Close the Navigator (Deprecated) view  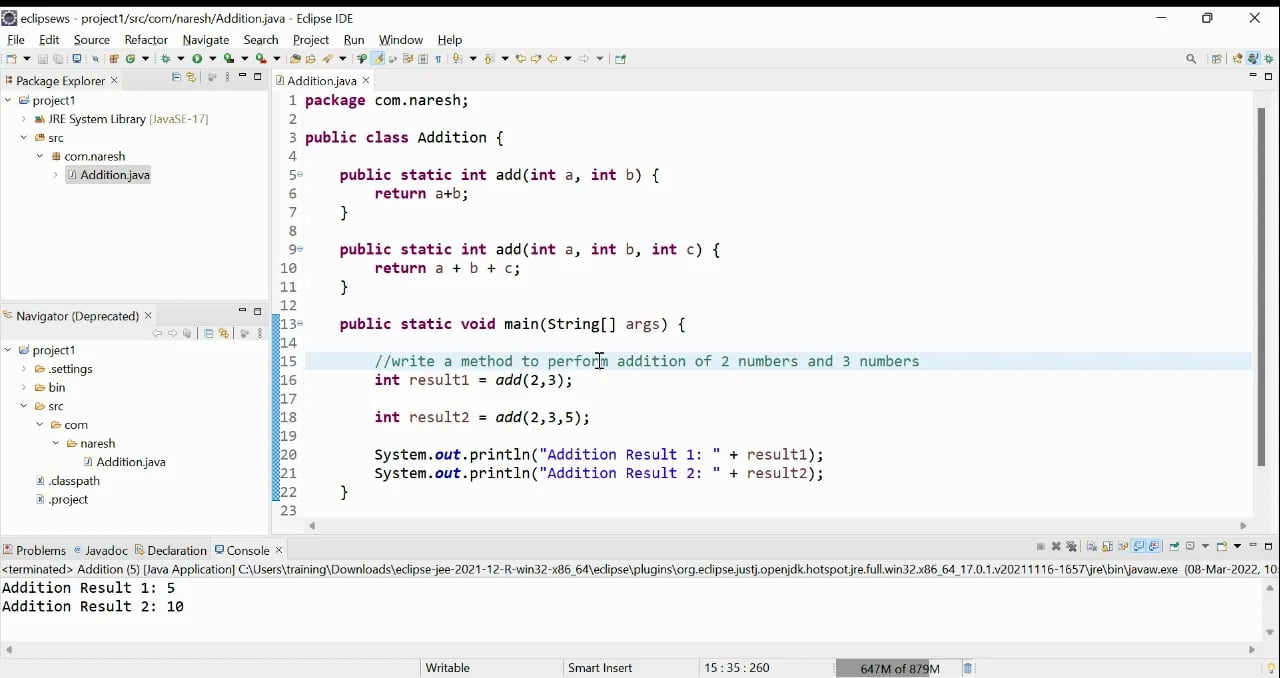click(x=148, y=315)
